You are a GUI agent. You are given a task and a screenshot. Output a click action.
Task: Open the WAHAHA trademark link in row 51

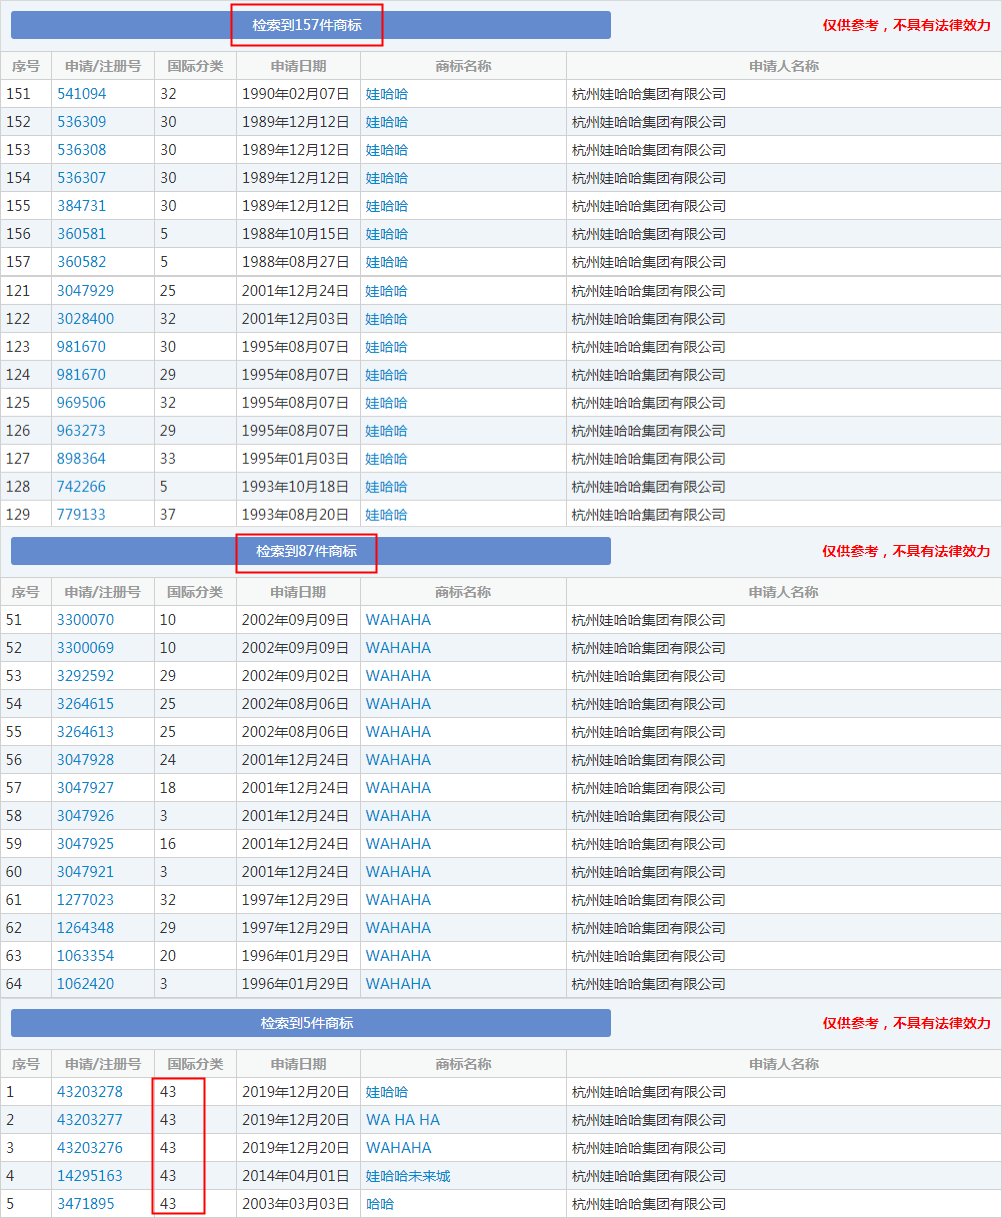click(398, 620)
